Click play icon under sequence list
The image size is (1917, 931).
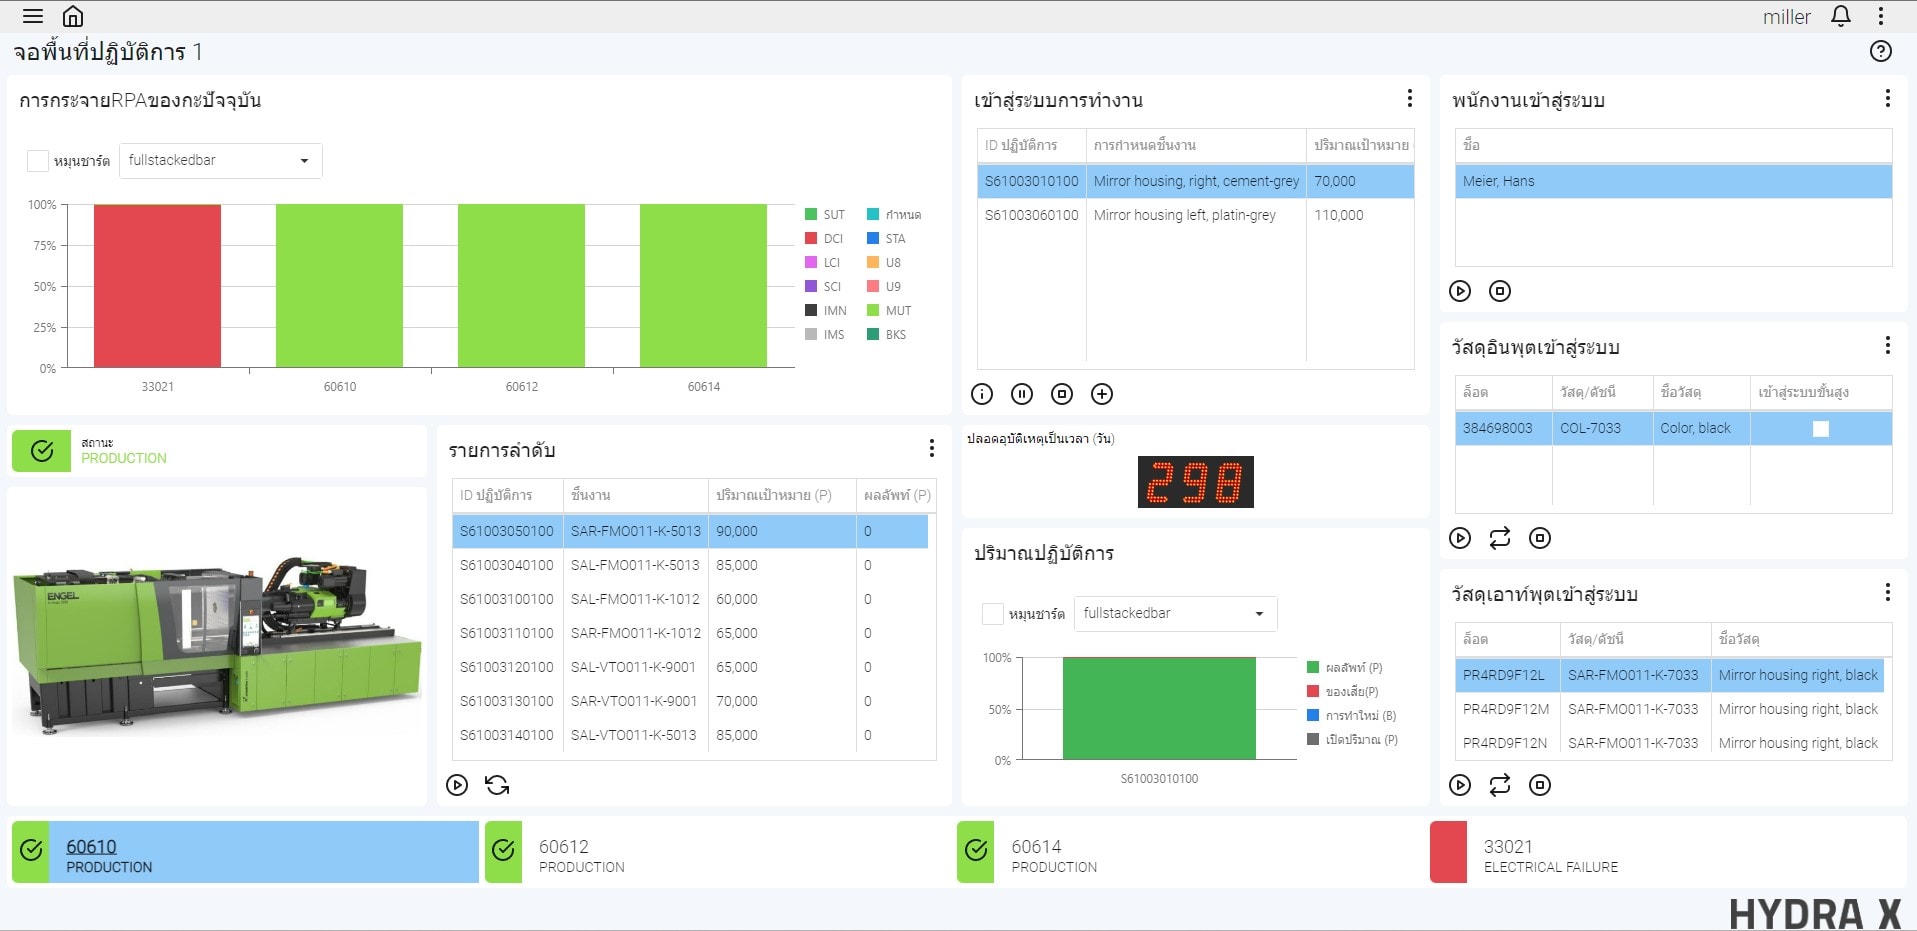(x=457, y=785)
